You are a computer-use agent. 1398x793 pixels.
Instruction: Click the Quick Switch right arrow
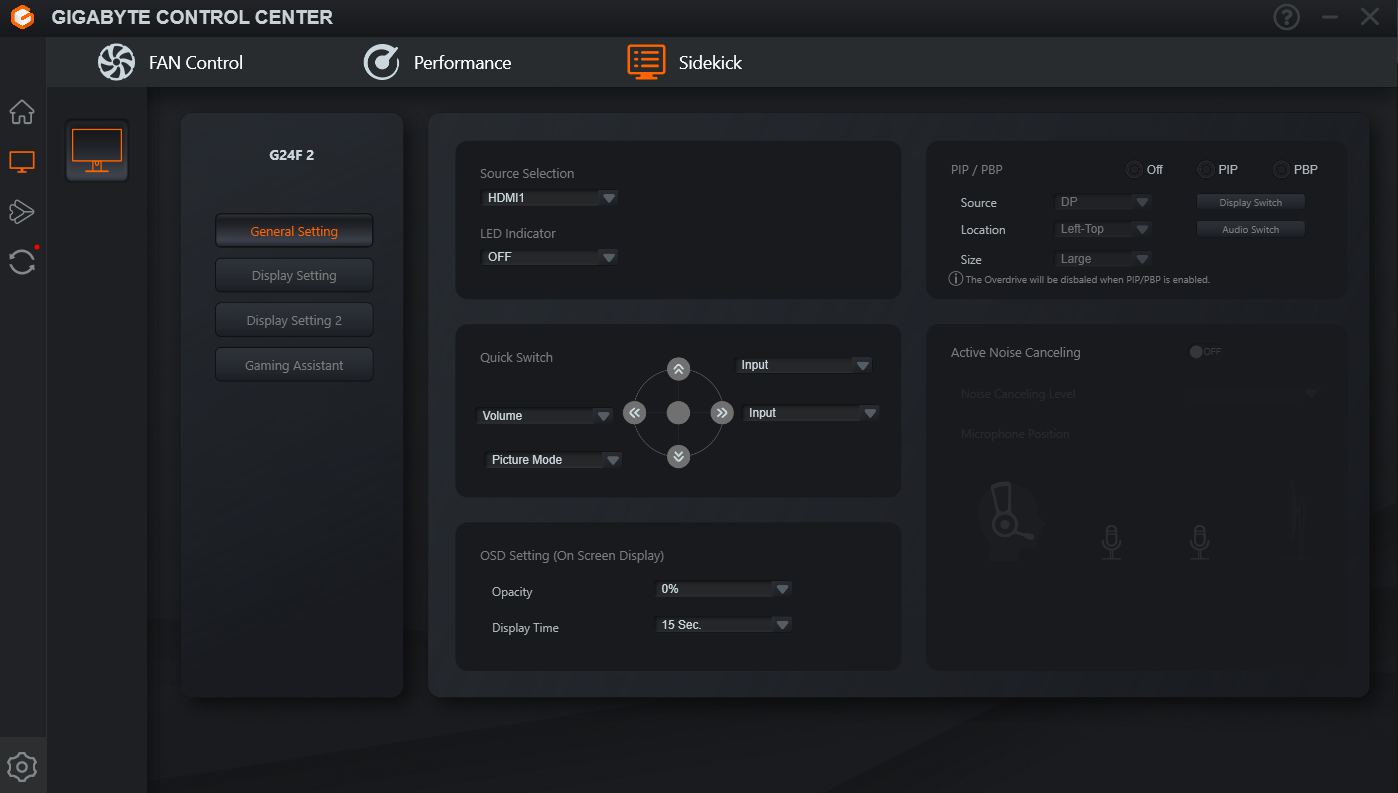click(x=722, y=413)
